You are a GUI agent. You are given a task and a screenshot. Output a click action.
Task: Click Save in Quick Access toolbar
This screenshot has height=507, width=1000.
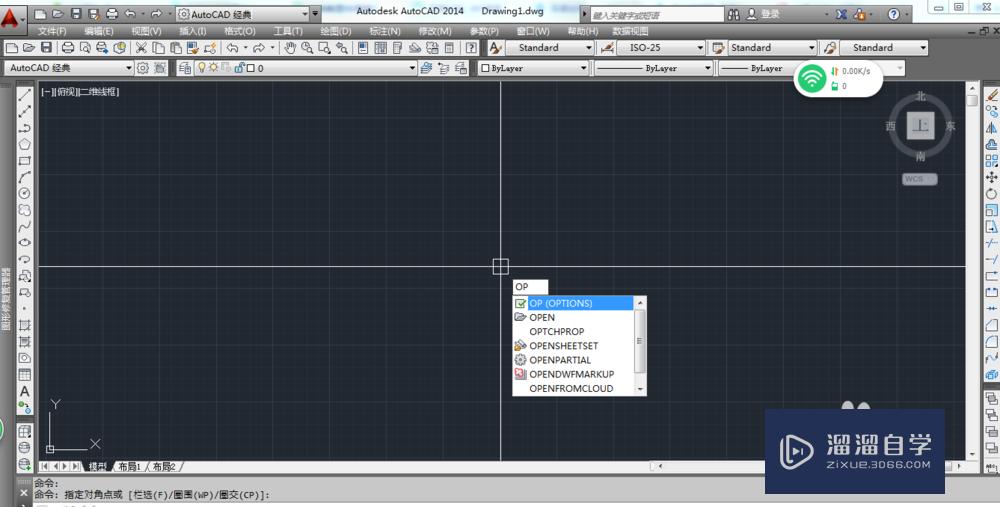click(x=76, y=13)
